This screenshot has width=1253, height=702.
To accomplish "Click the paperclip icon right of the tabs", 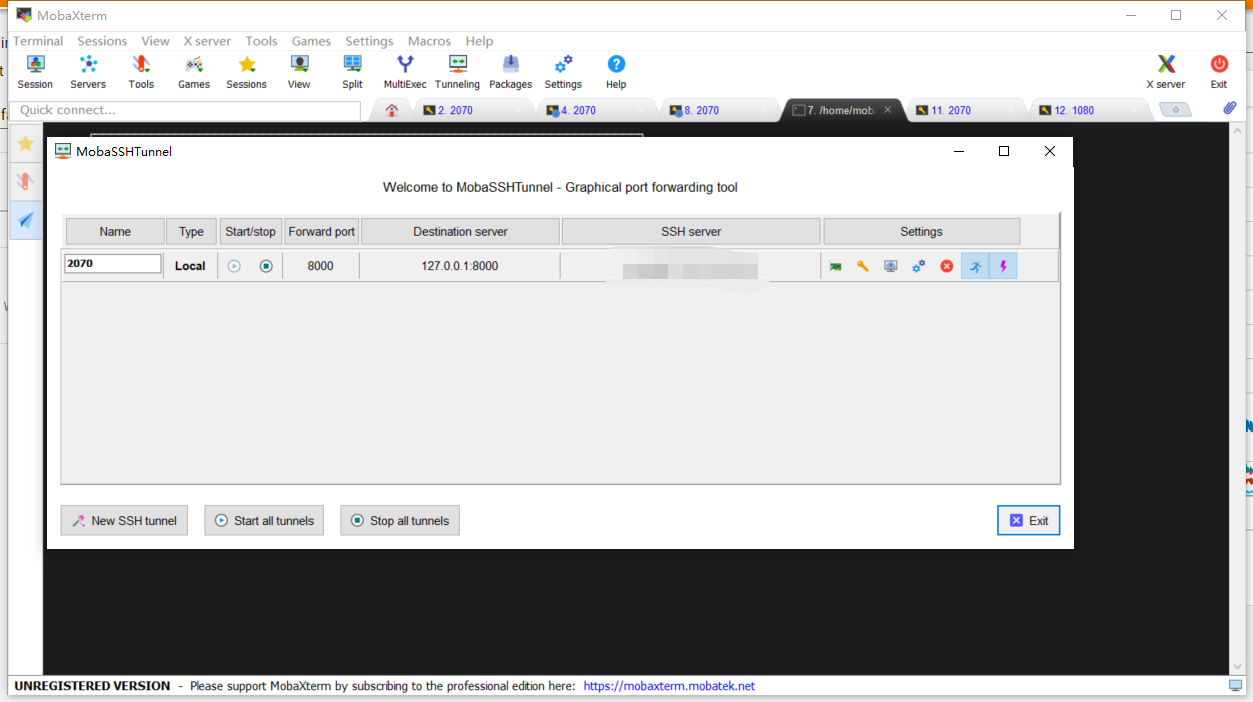I will pyautogui.click(x=1230, y=108).
